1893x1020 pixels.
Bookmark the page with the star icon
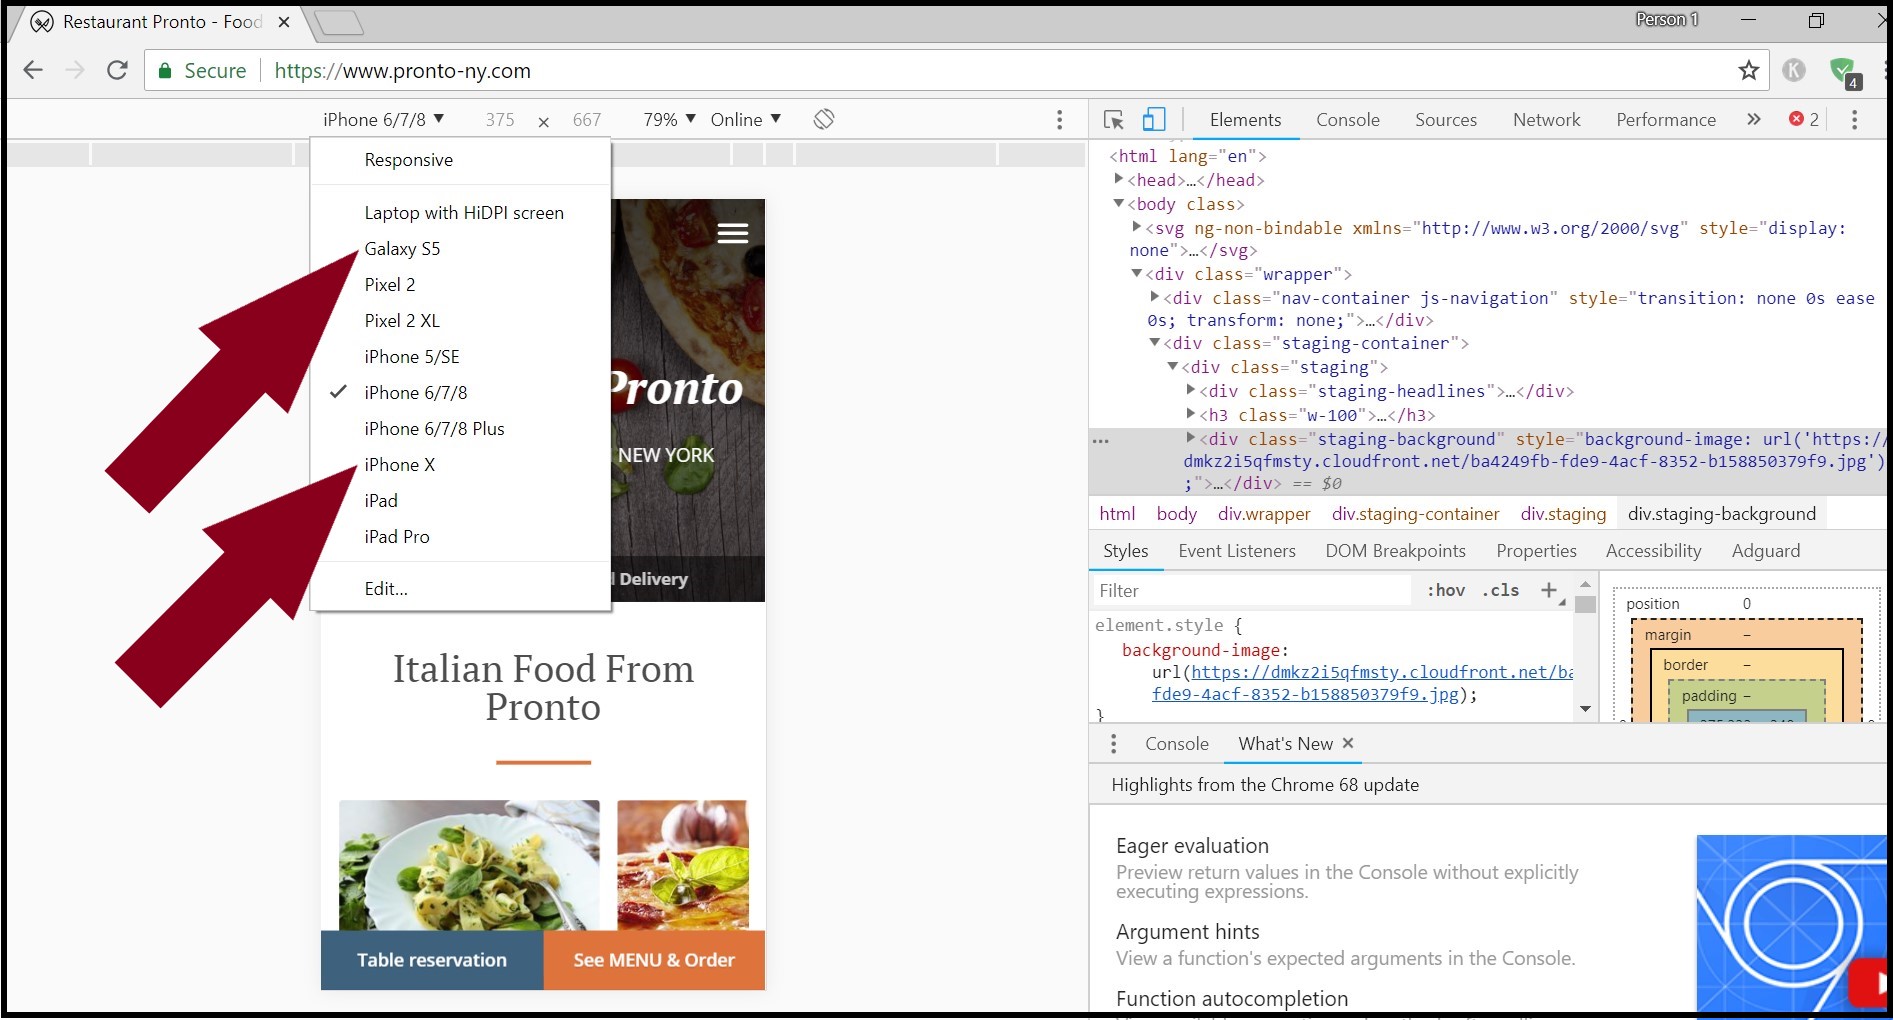coord(1748,70)
